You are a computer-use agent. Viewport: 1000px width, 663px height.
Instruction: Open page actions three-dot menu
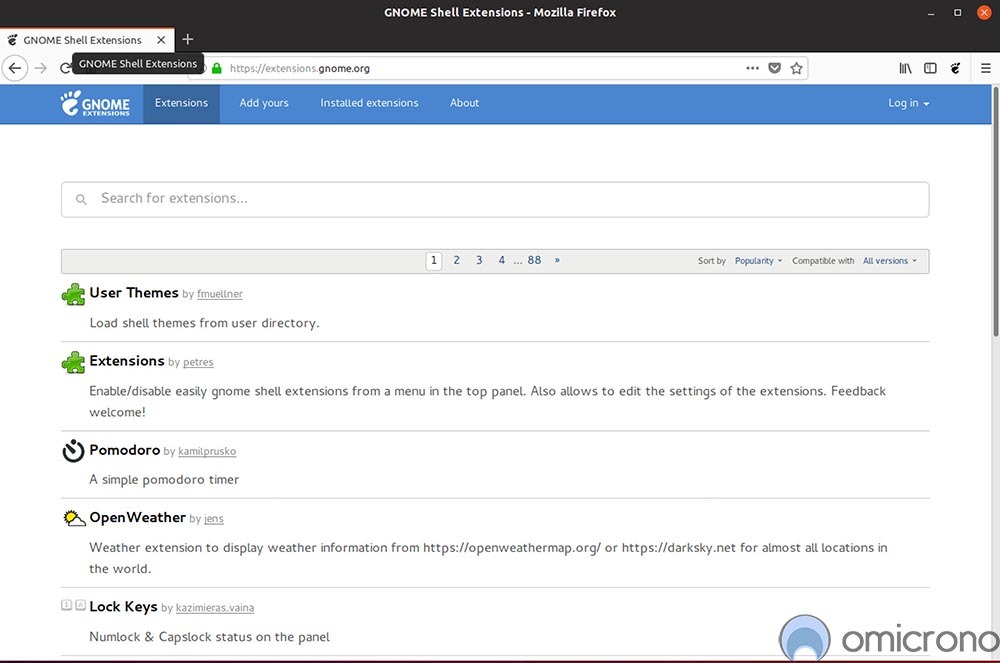(x=753, y=68)
